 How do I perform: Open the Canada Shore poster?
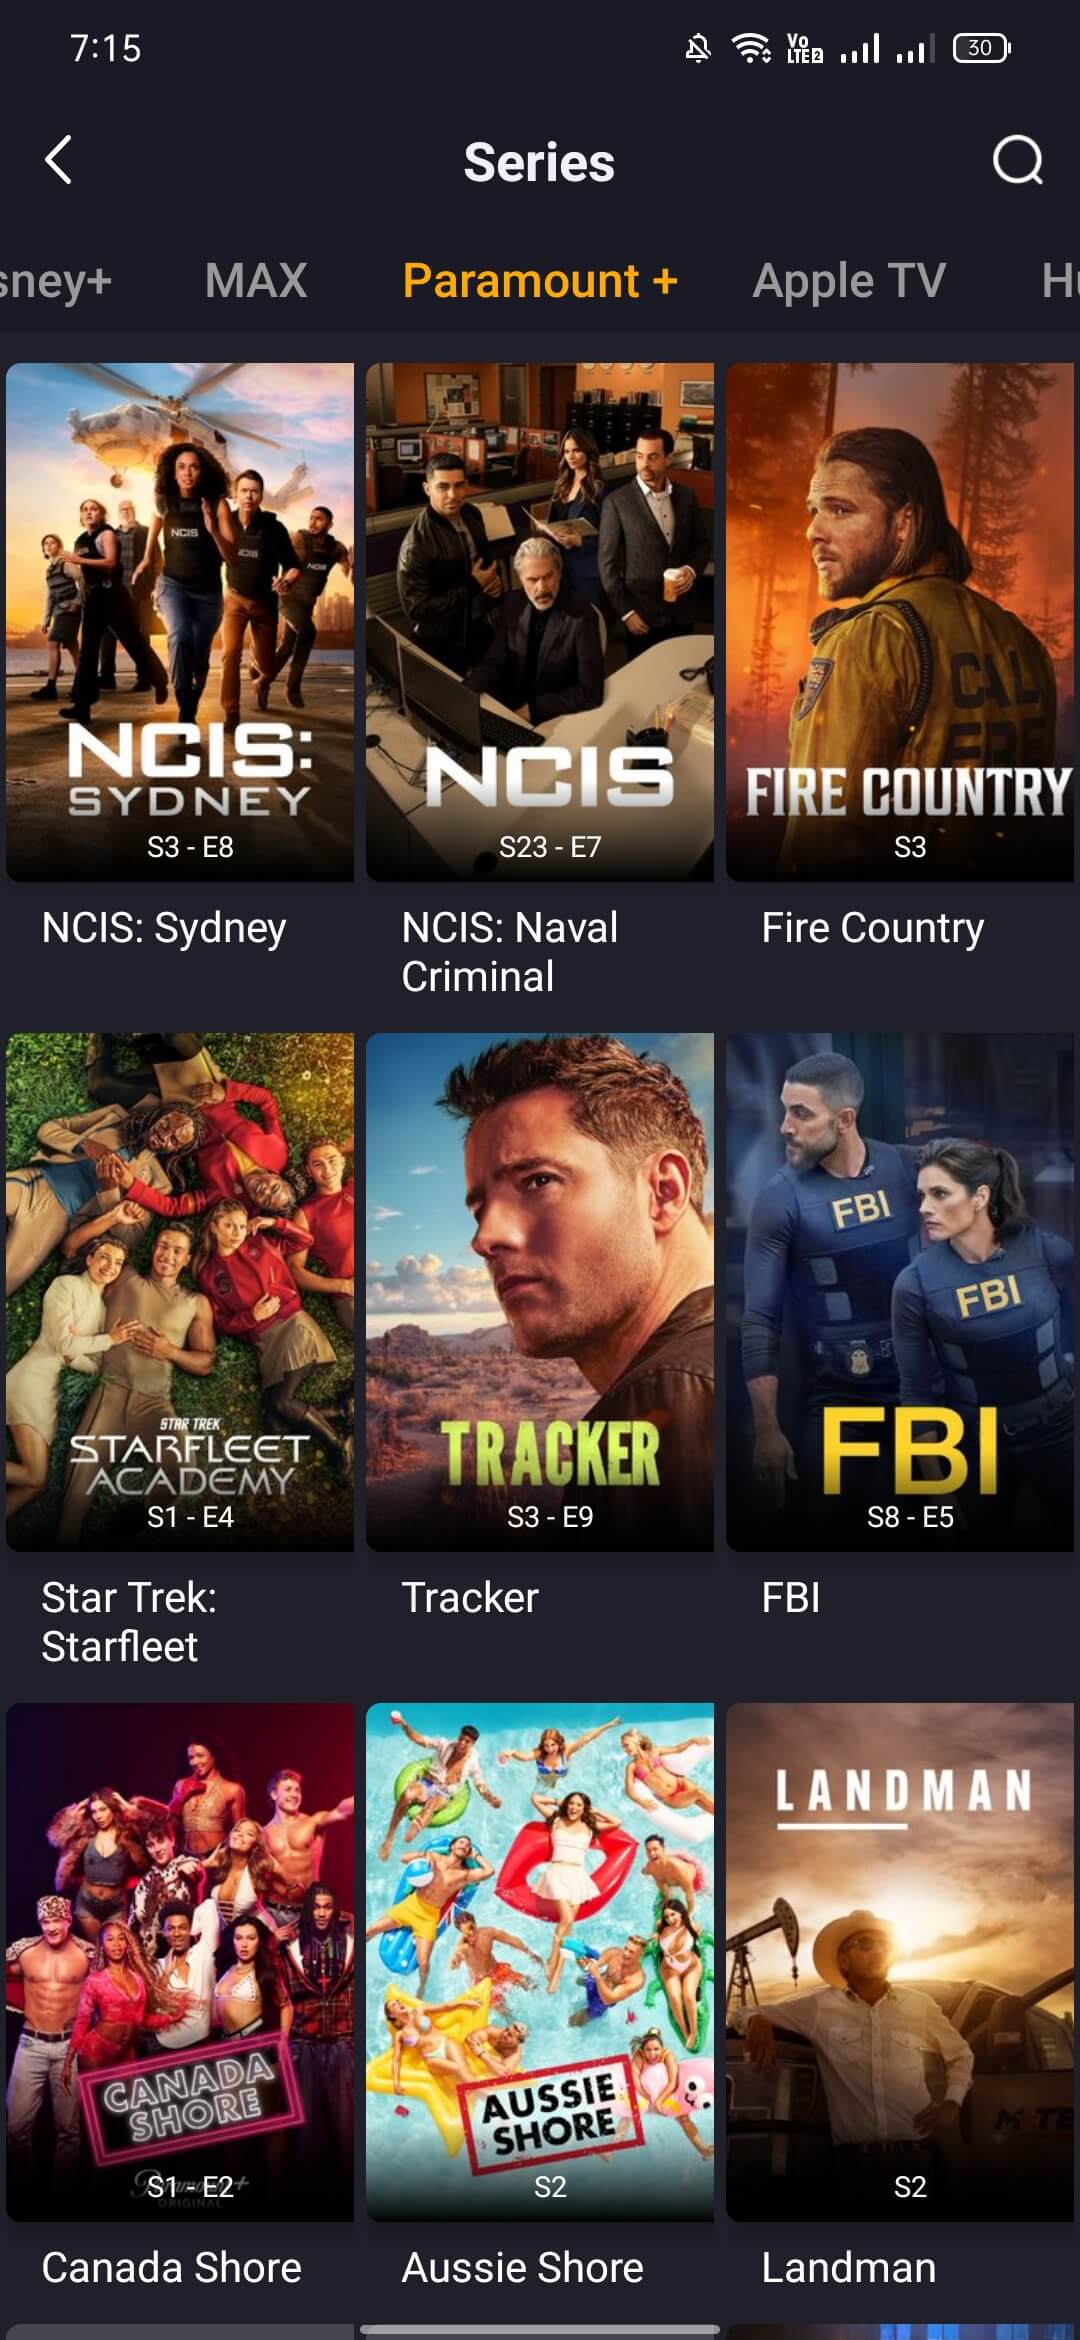(x=180, y=1962)
